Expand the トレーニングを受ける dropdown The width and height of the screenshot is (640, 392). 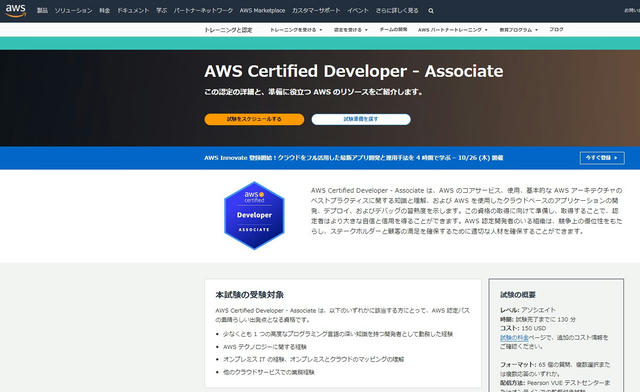coord(296,30)
